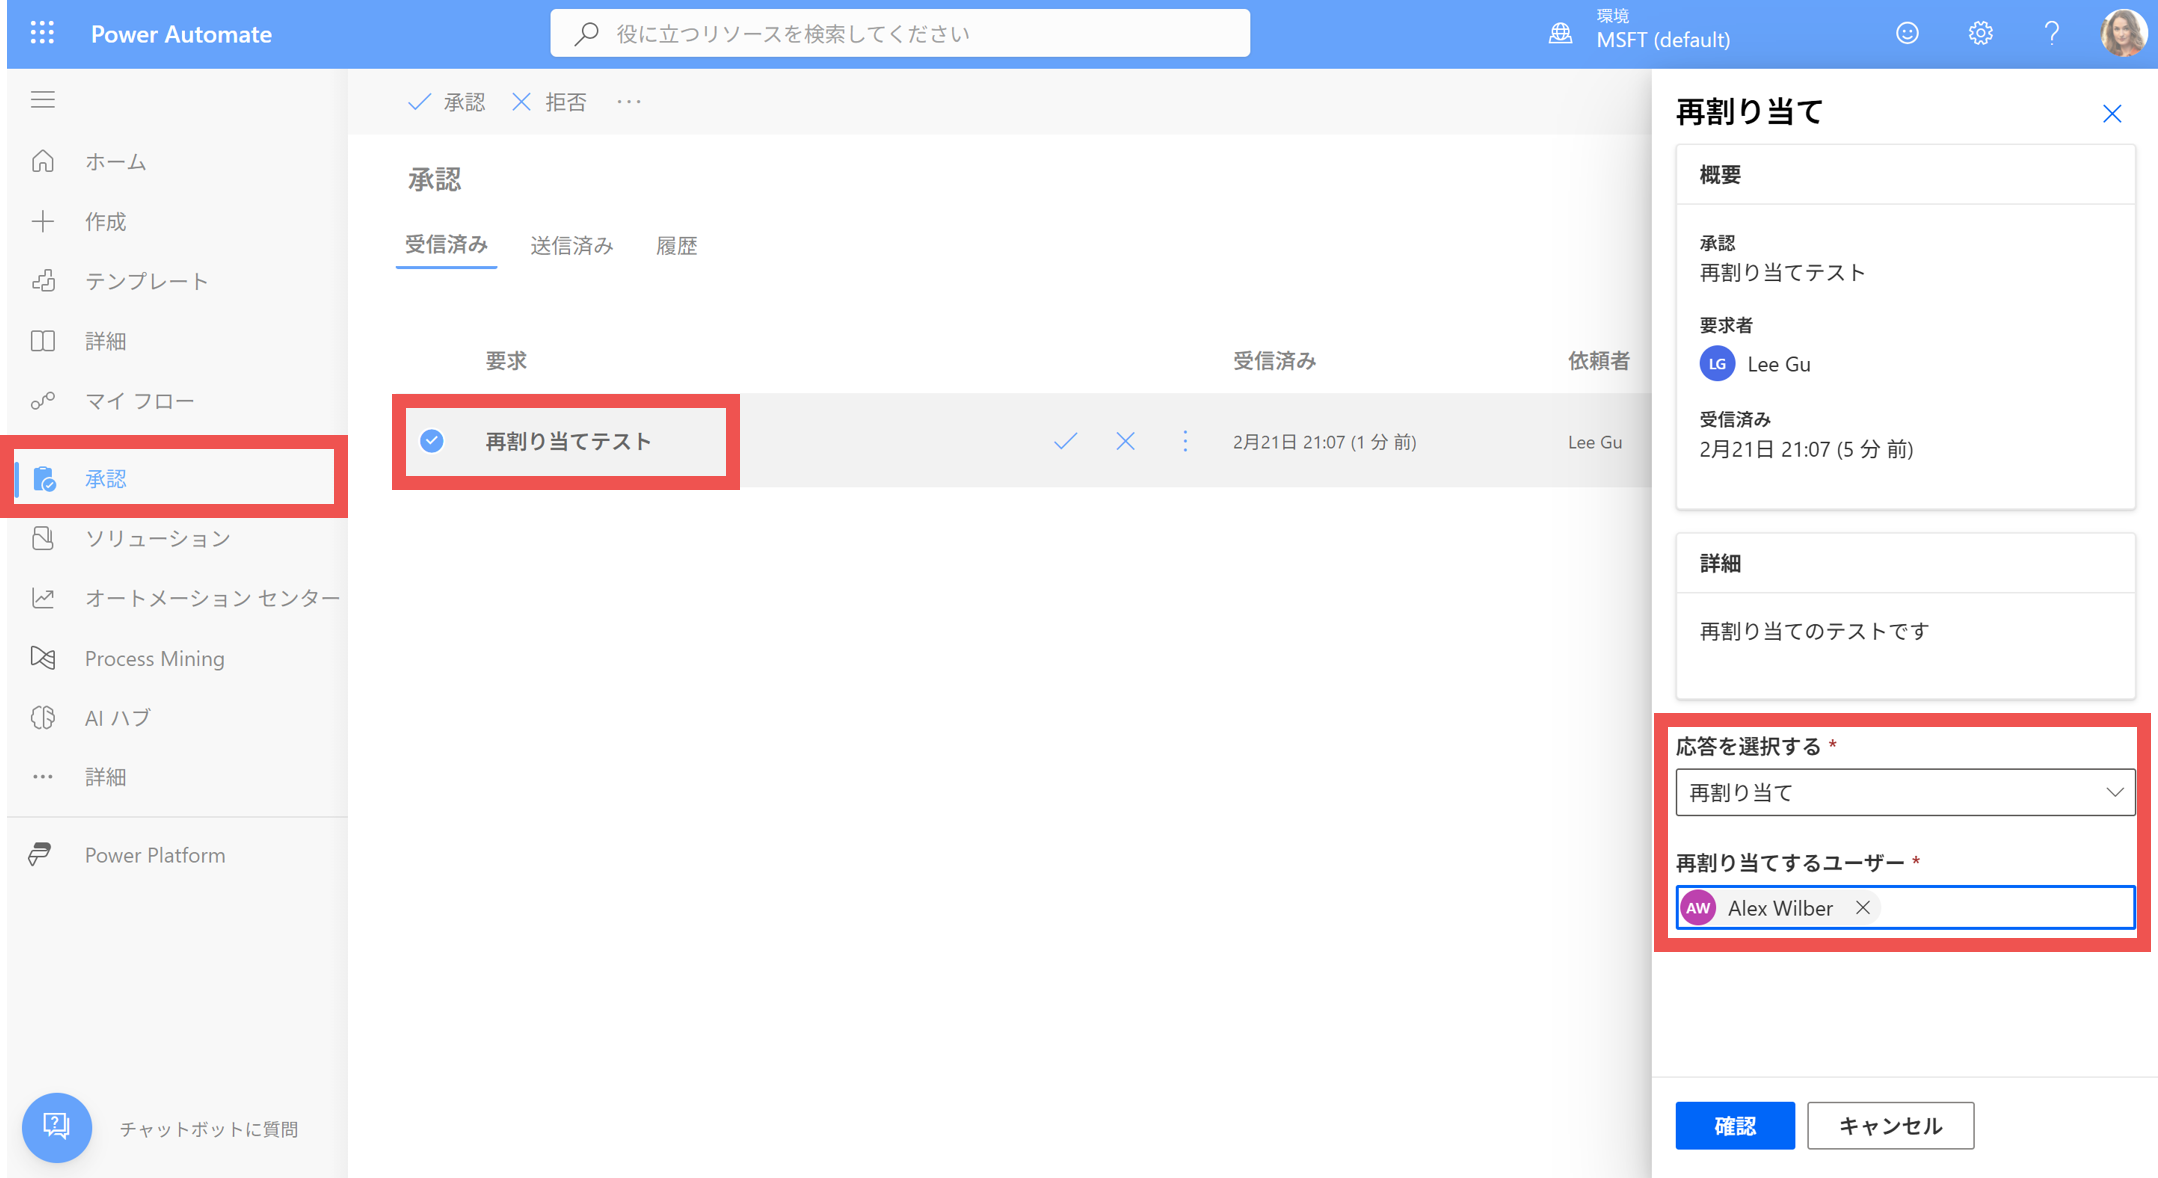Open the vertical ellipsis menu on the request row
The height and width of the screenshot is (1178, 2158).
pyautogui.click(x=1185, y=440)
